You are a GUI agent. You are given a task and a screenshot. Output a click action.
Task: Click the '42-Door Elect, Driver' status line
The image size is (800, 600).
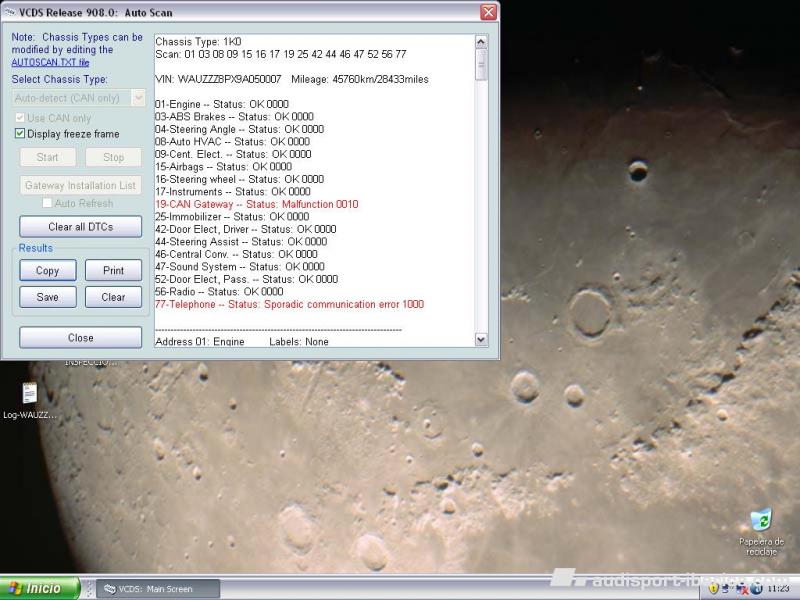point(246,229)
